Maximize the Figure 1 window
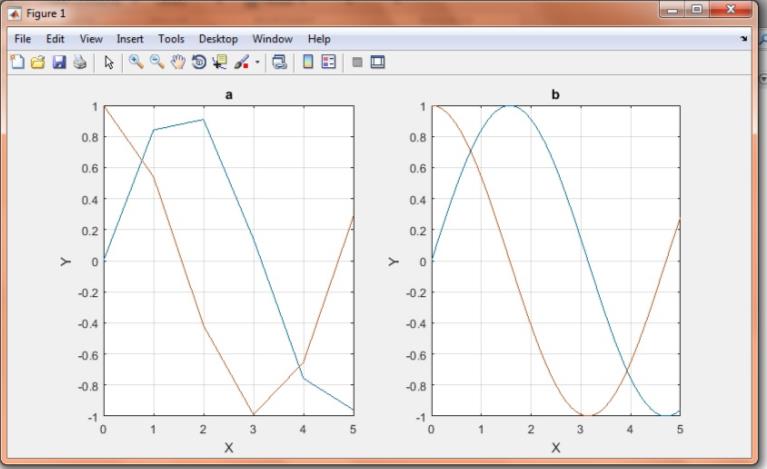Screen dimensions: 767x469 tap(697, 10)
